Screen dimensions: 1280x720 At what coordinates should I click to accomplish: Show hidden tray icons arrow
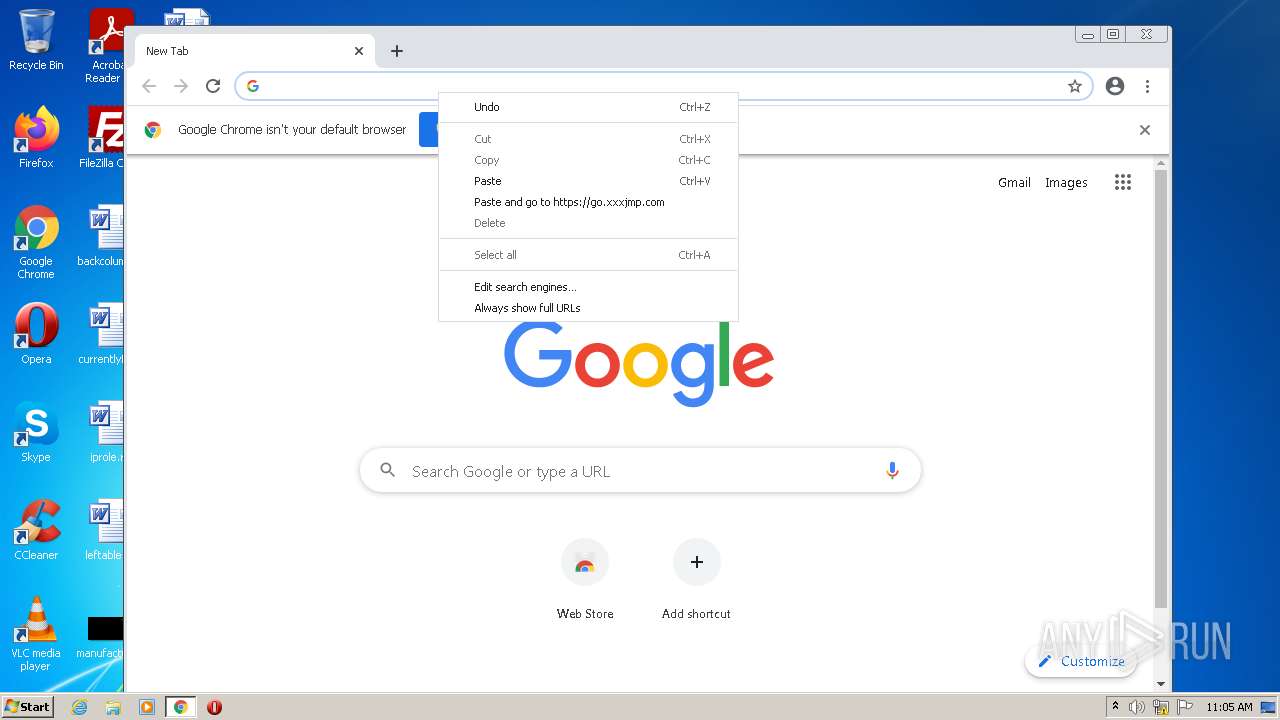click(x=1115, y=707)
